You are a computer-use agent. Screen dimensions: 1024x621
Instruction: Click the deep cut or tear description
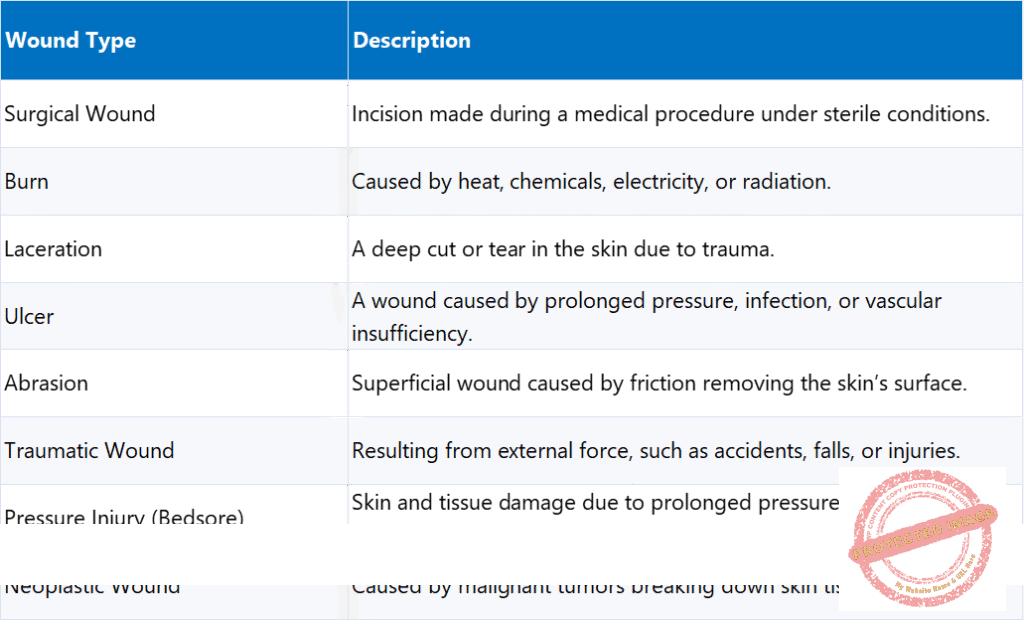point(563,249)
